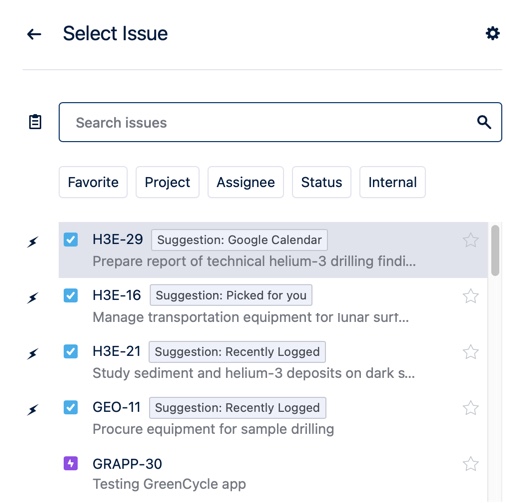Click the purple GRAPP-30 issue type icon
This screenshot has height=503, width=506.
(x=71, y=463)
